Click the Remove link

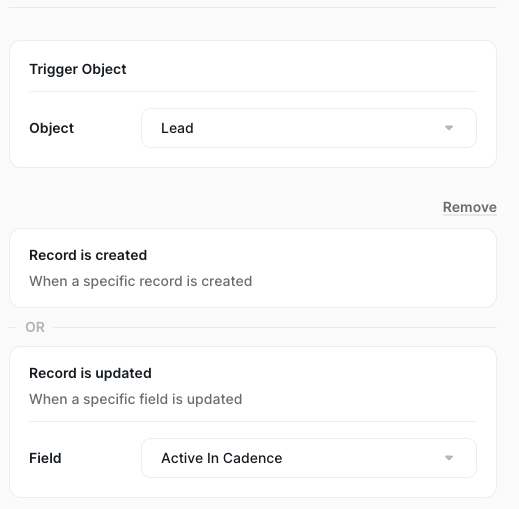click(470, 207)
